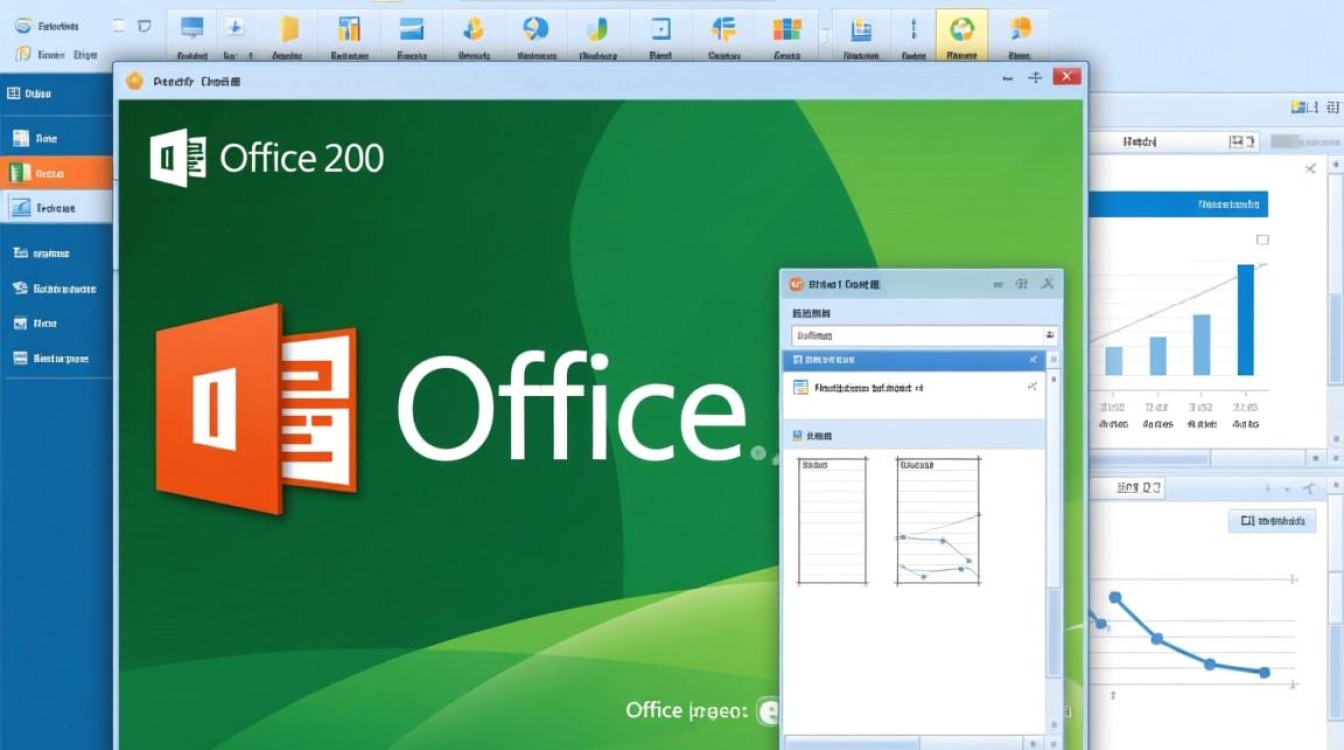This screenshot has width=1344, height=750.
Task: Close the blue selected row in the small dialog
Action: pos(1034,359)
